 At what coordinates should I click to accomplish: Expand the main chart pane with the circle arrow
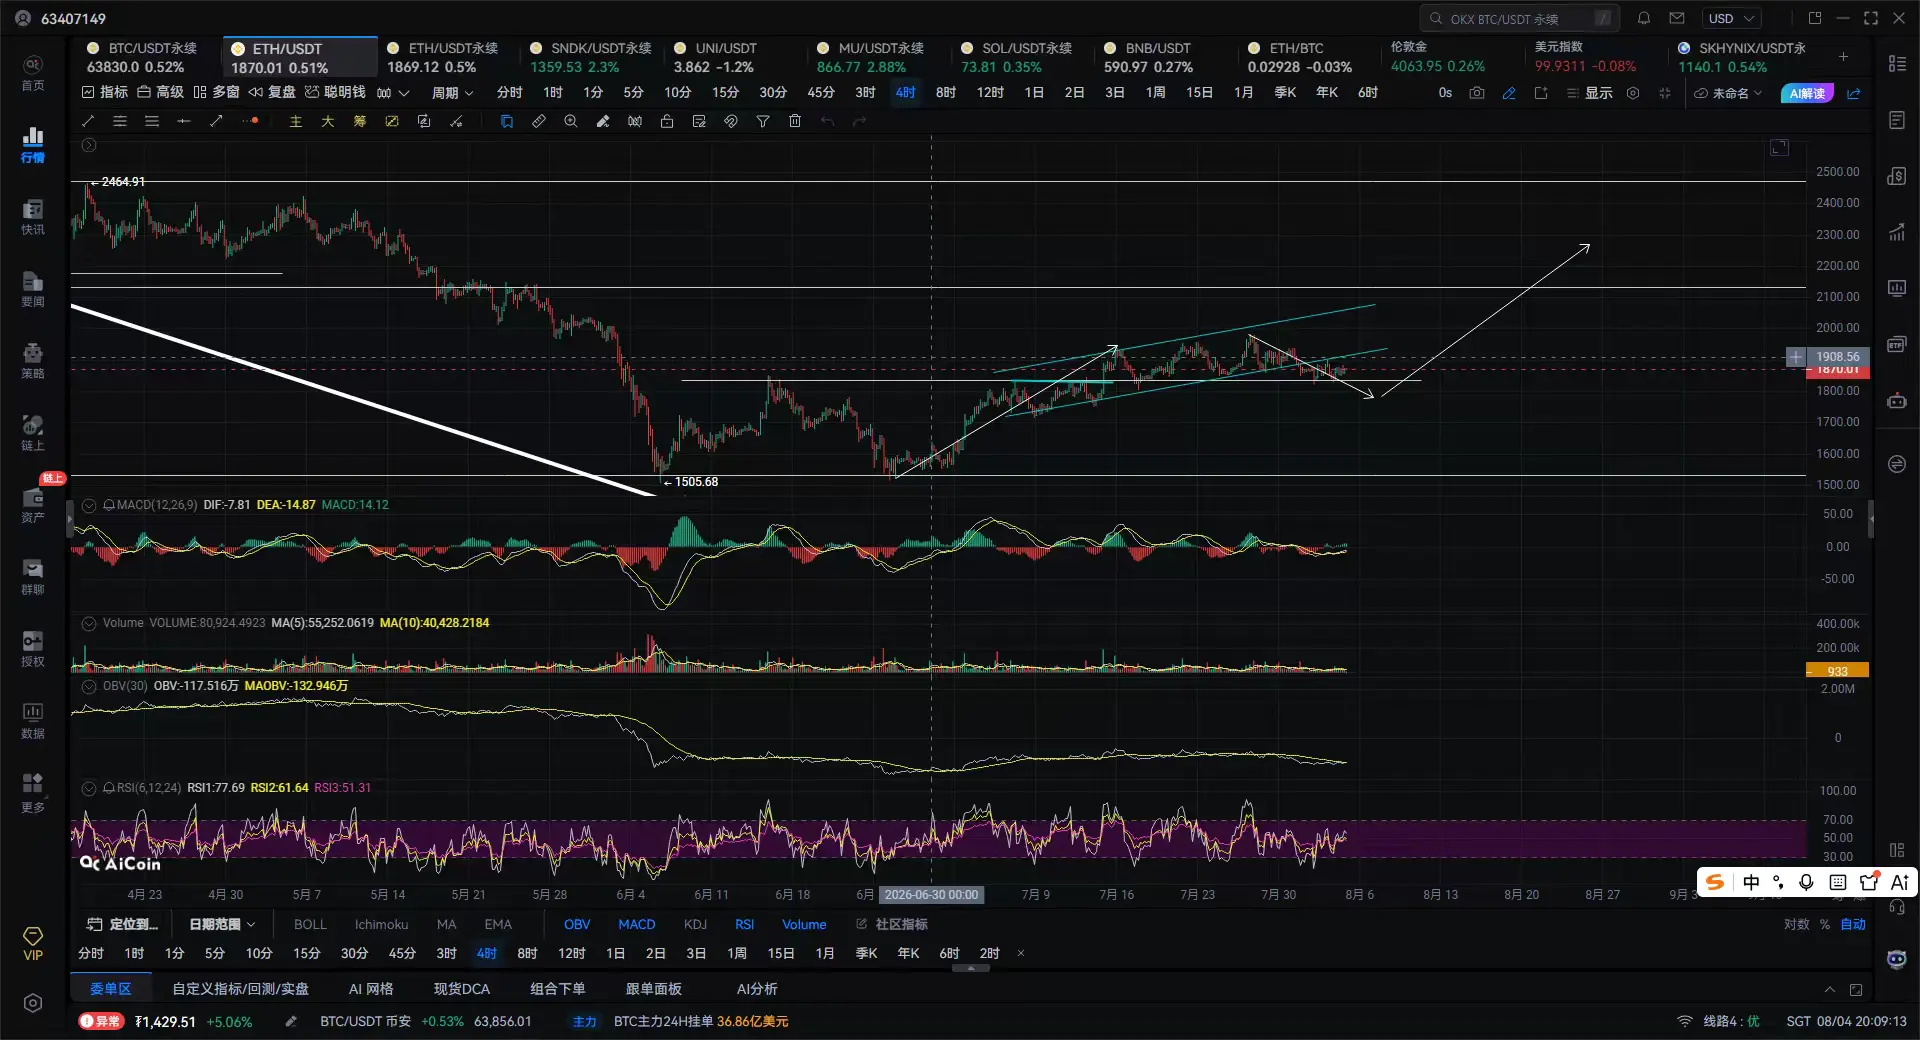tap(89, 146)
